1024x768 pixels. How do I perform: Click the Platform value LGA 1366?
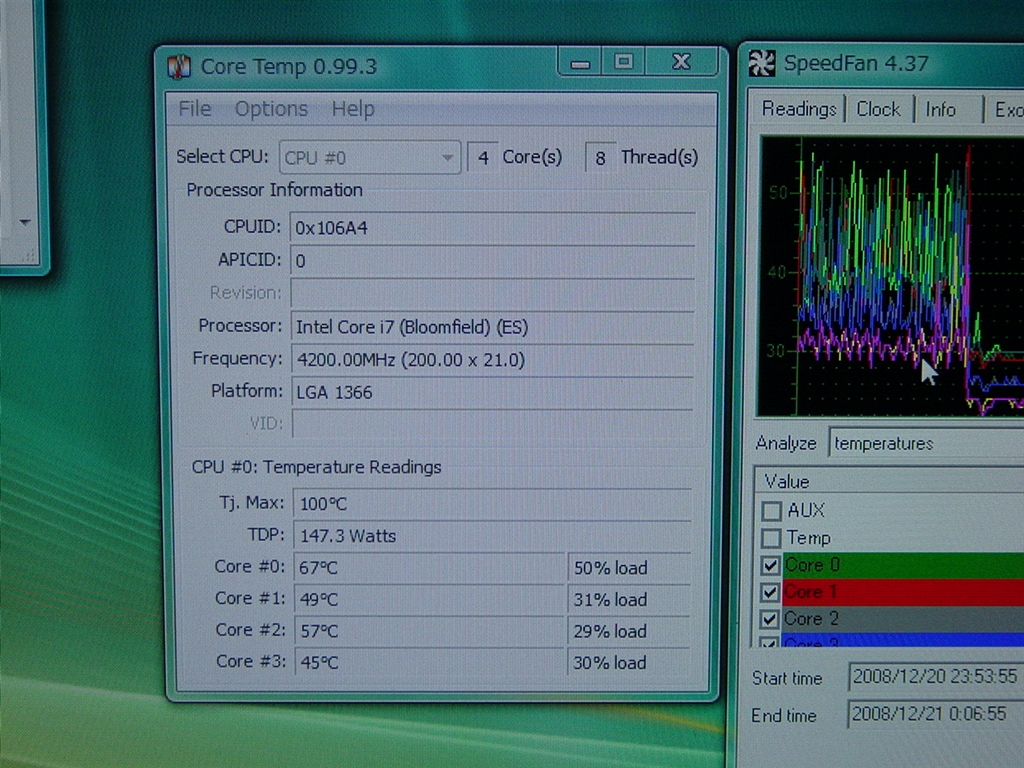click(x=492, y=392)
